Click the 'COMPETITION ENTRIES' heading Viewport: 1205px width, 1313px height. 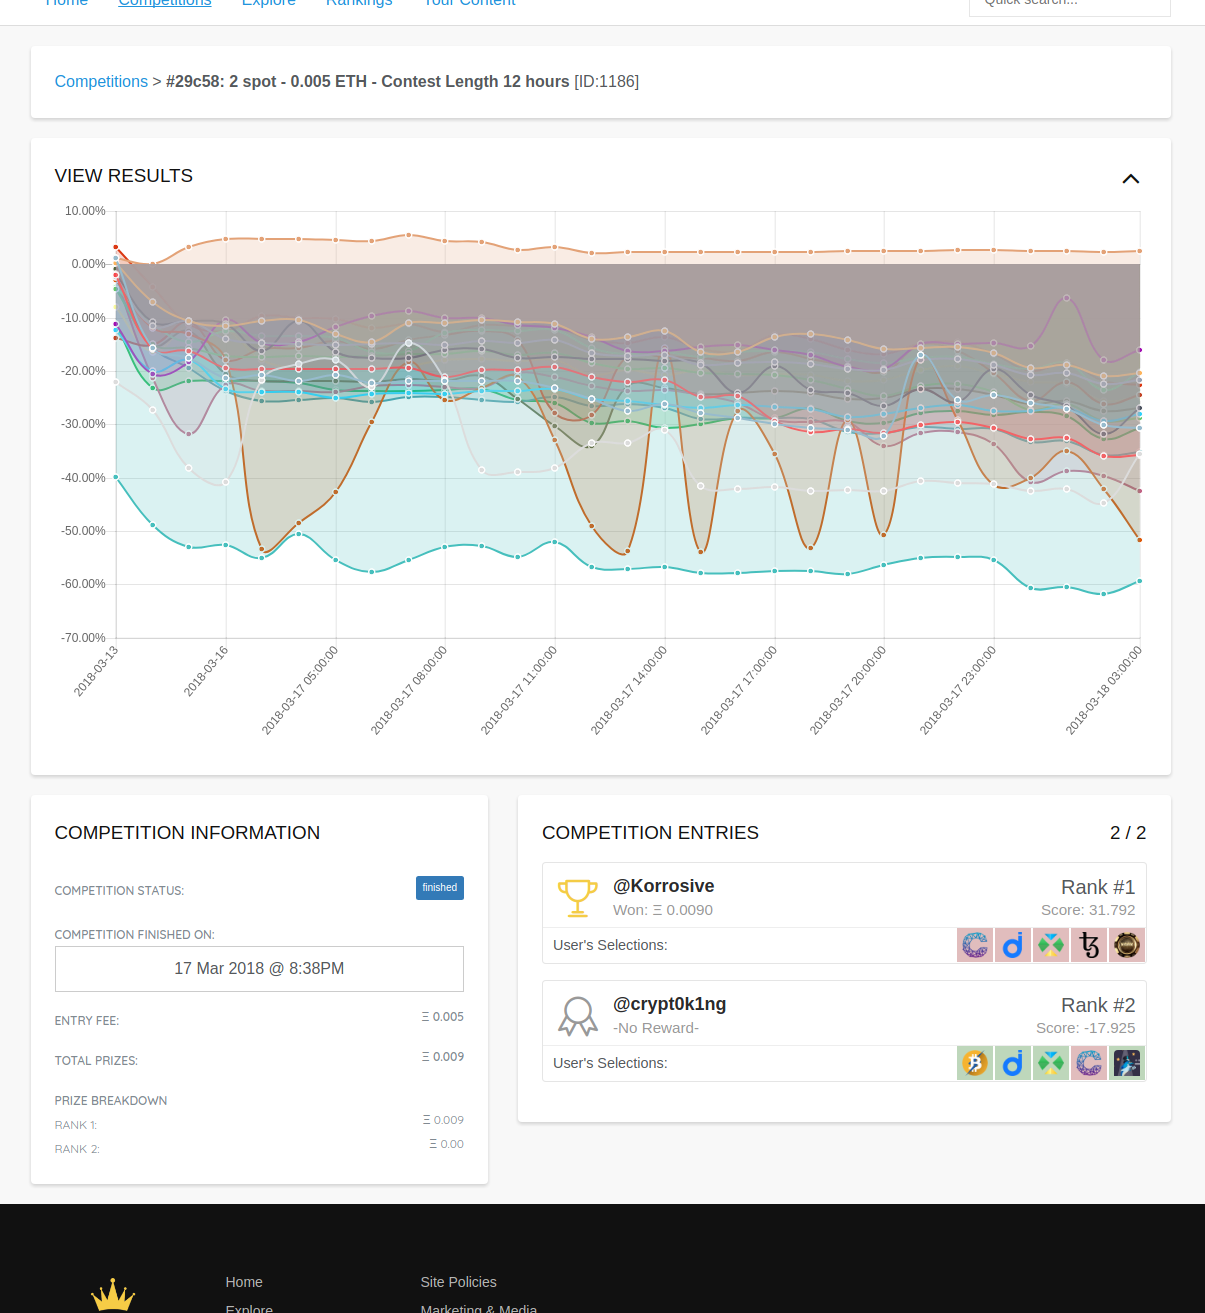[x=650, y=833]
